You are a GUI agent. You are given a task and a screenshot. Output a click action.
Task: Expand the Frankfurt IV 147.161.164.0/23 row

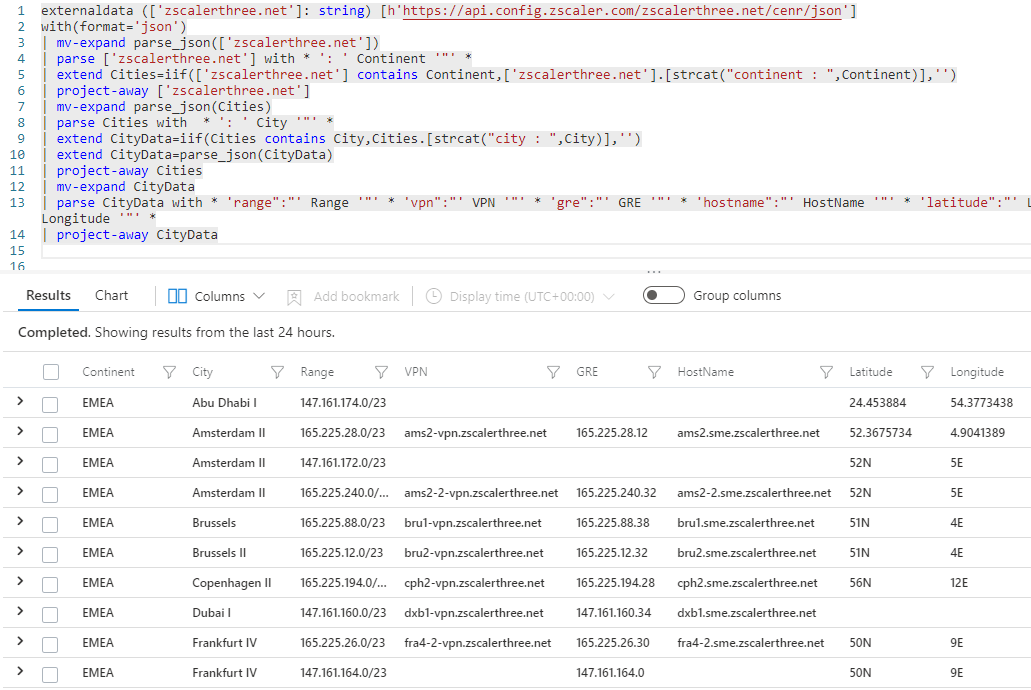20,672
